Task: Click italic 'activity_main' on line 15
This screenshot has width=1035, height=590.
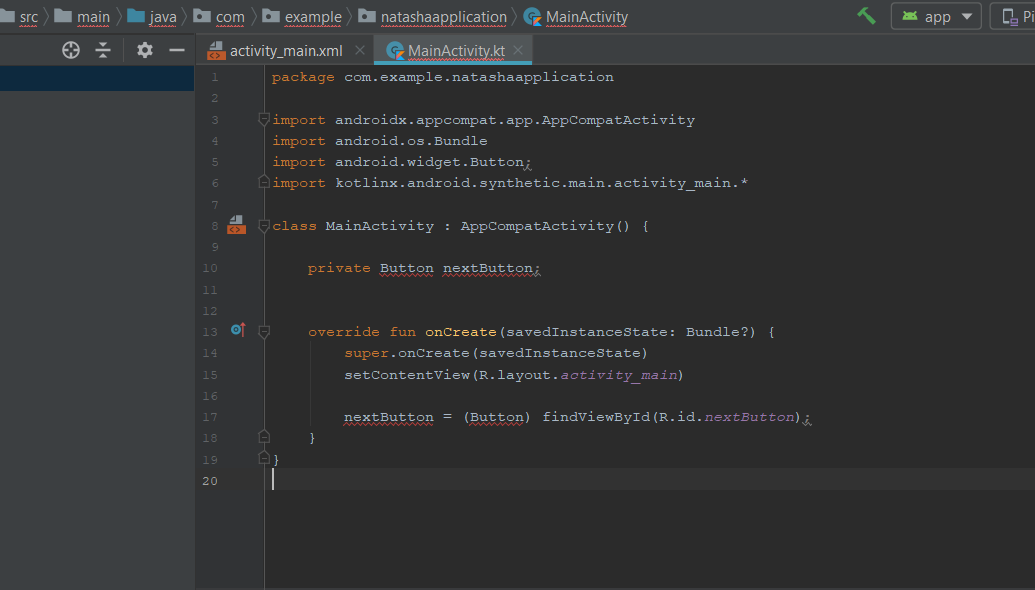Action: [619, 375]
